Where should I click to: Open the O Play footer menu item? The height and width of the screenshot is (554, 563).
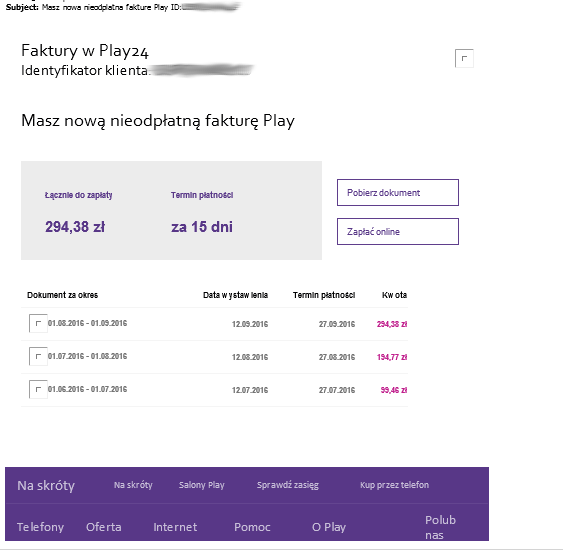pos(329,527)
